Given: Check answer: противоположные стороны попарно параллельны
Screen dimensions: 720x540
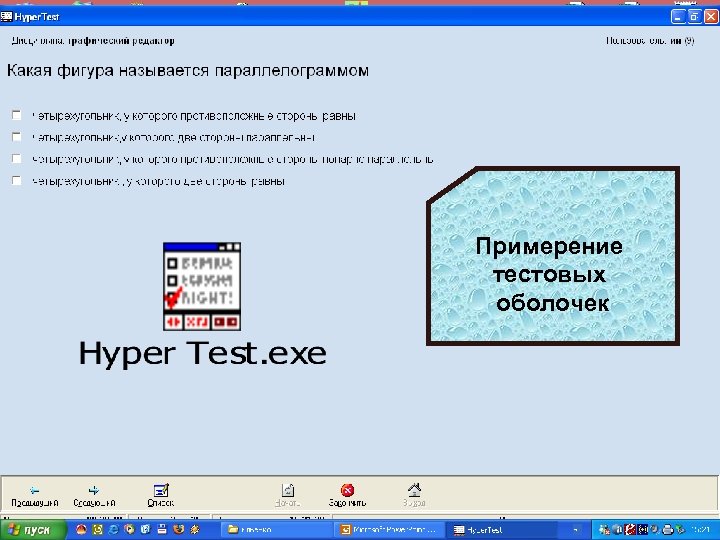Looking at the screenshot, I should point(17,158).
